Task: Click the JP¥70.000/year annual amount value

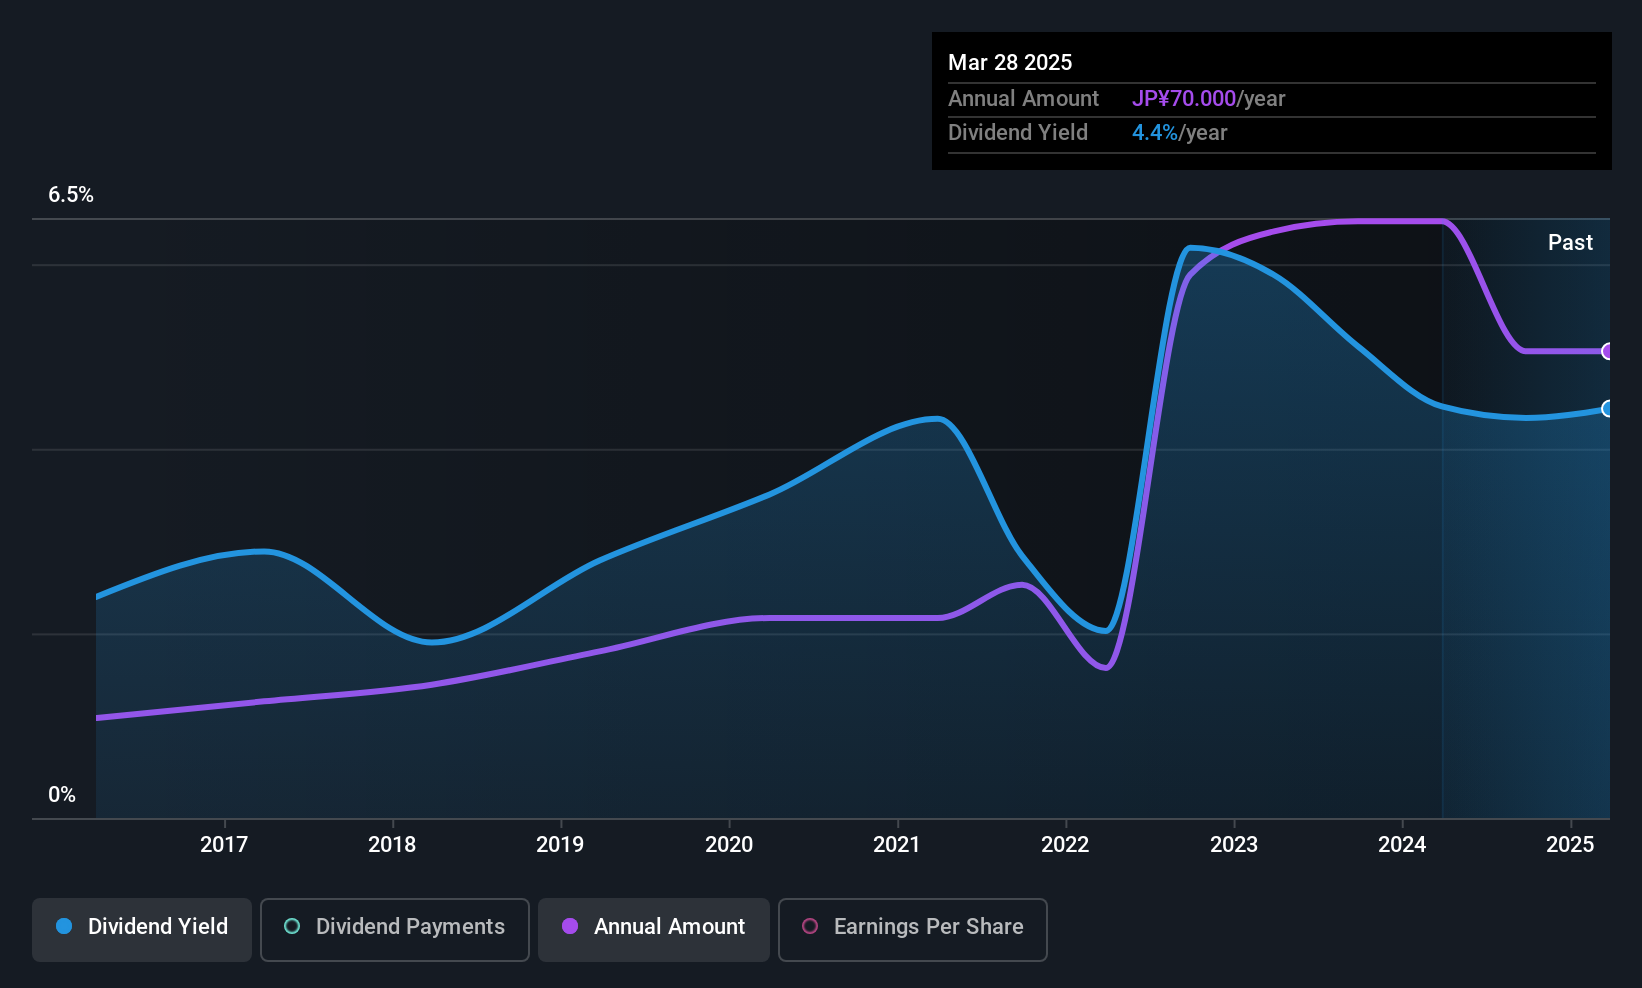Action: click(x=1208, y=99)
